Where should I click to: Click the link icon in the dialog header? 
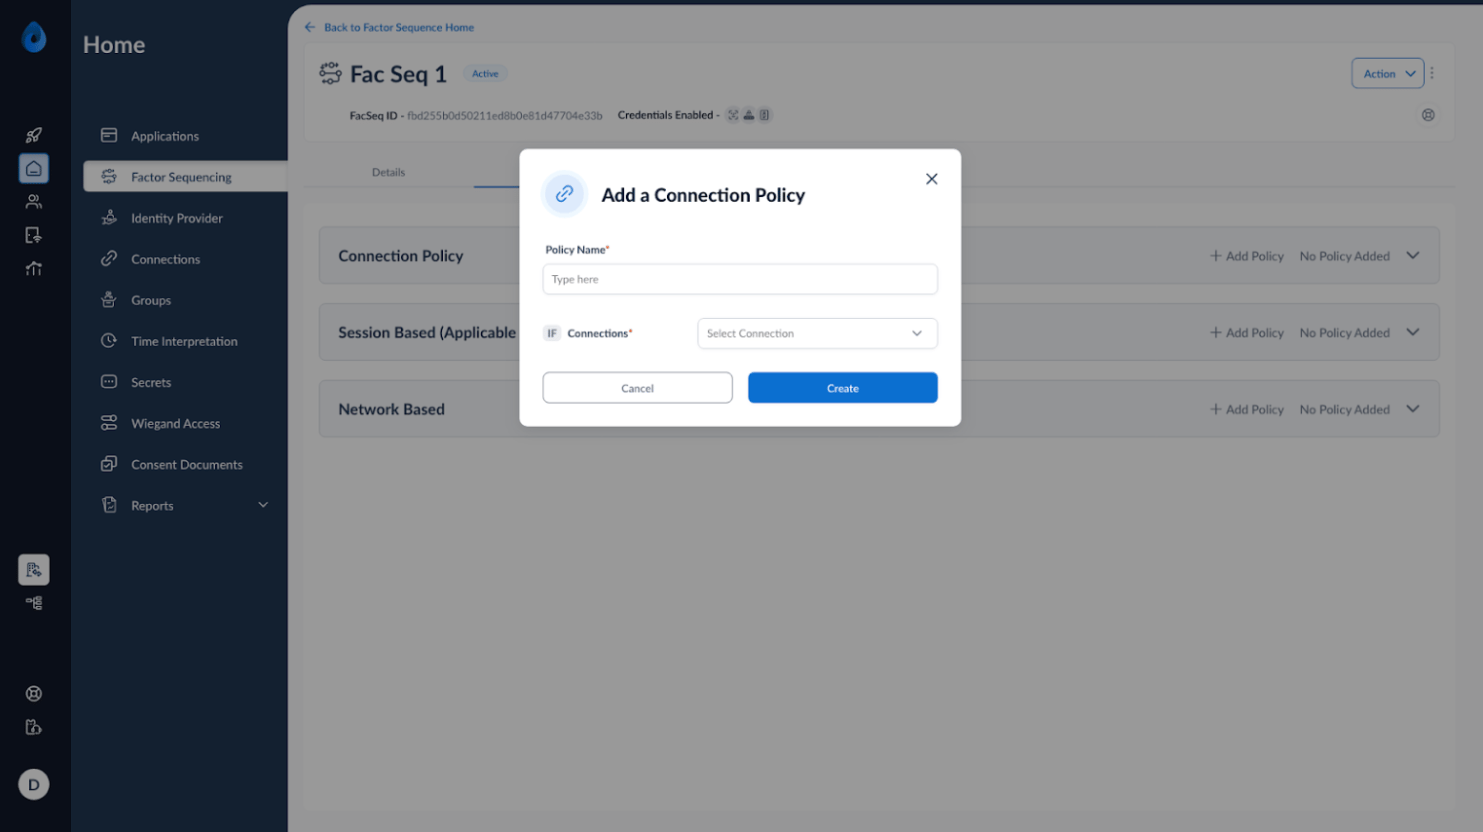565,194
